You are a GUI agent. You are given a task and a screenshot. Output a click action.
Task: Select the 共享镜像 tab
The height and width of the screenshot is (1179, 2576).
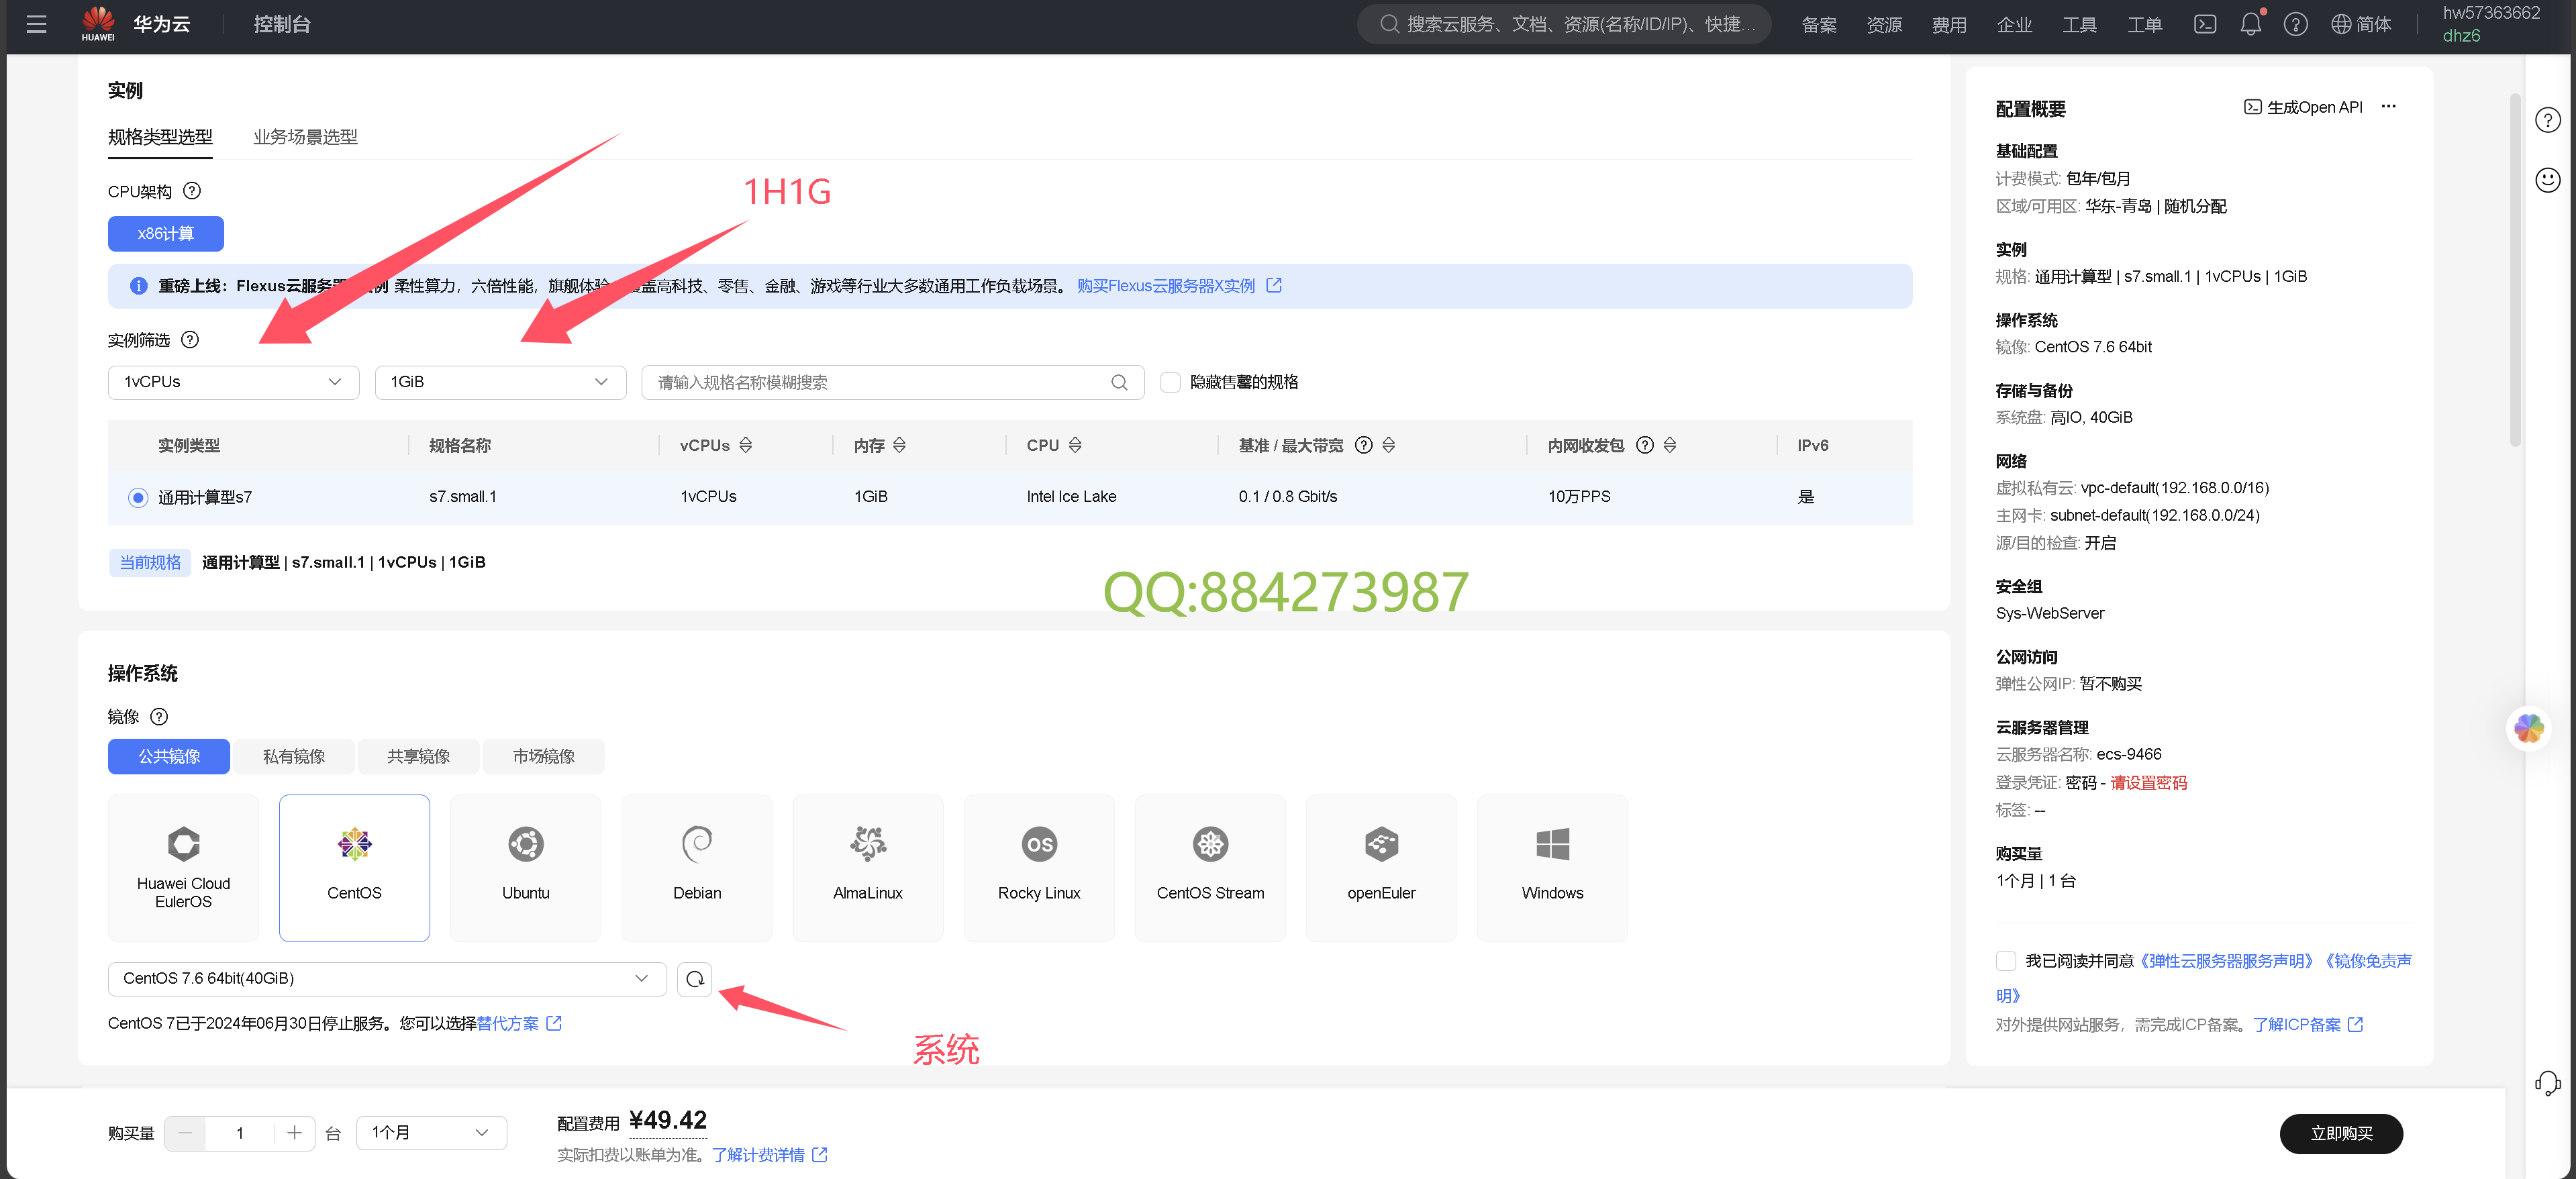click(x=419, y=756)
